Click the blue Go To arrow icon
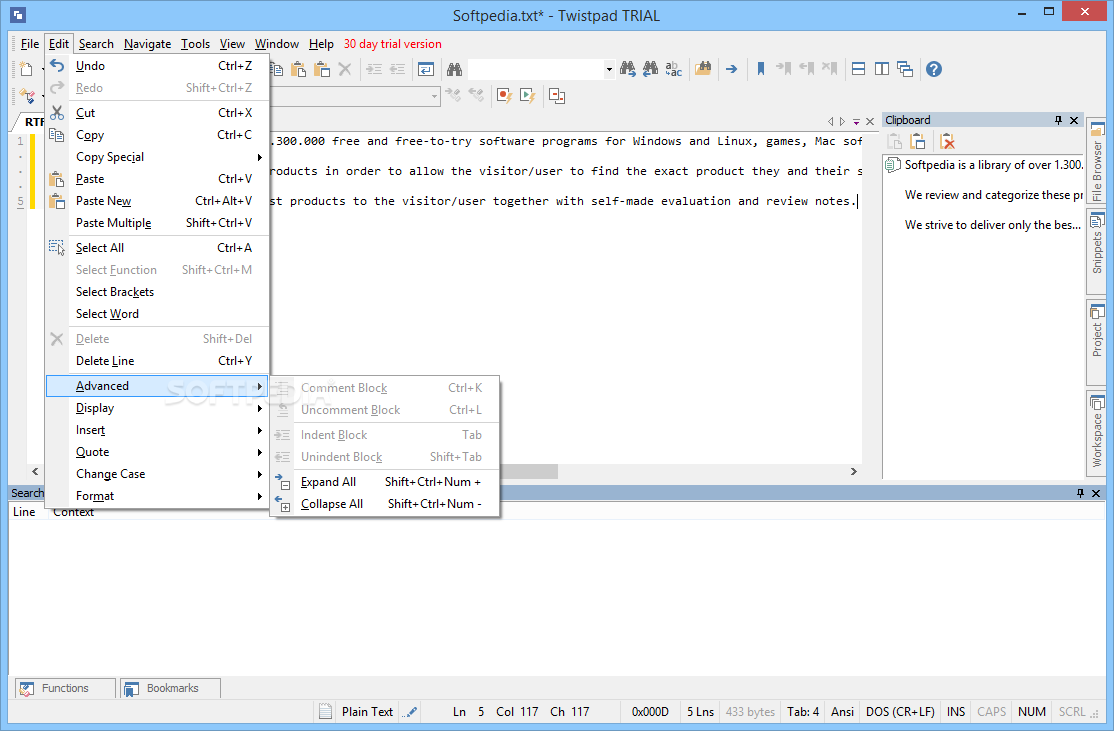Screen dimensions: 1114x731 tap(731, 69)
